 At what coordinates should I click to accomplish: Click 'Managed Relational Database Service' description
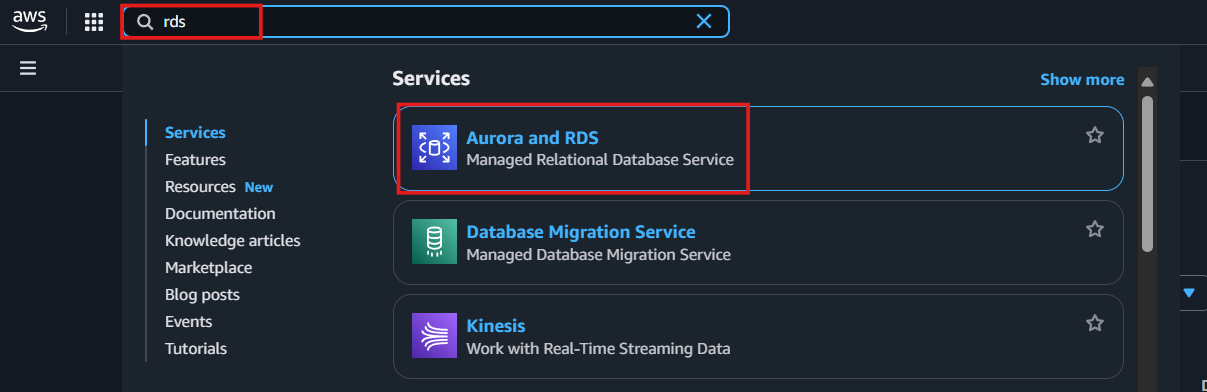[x=600, y=159]
